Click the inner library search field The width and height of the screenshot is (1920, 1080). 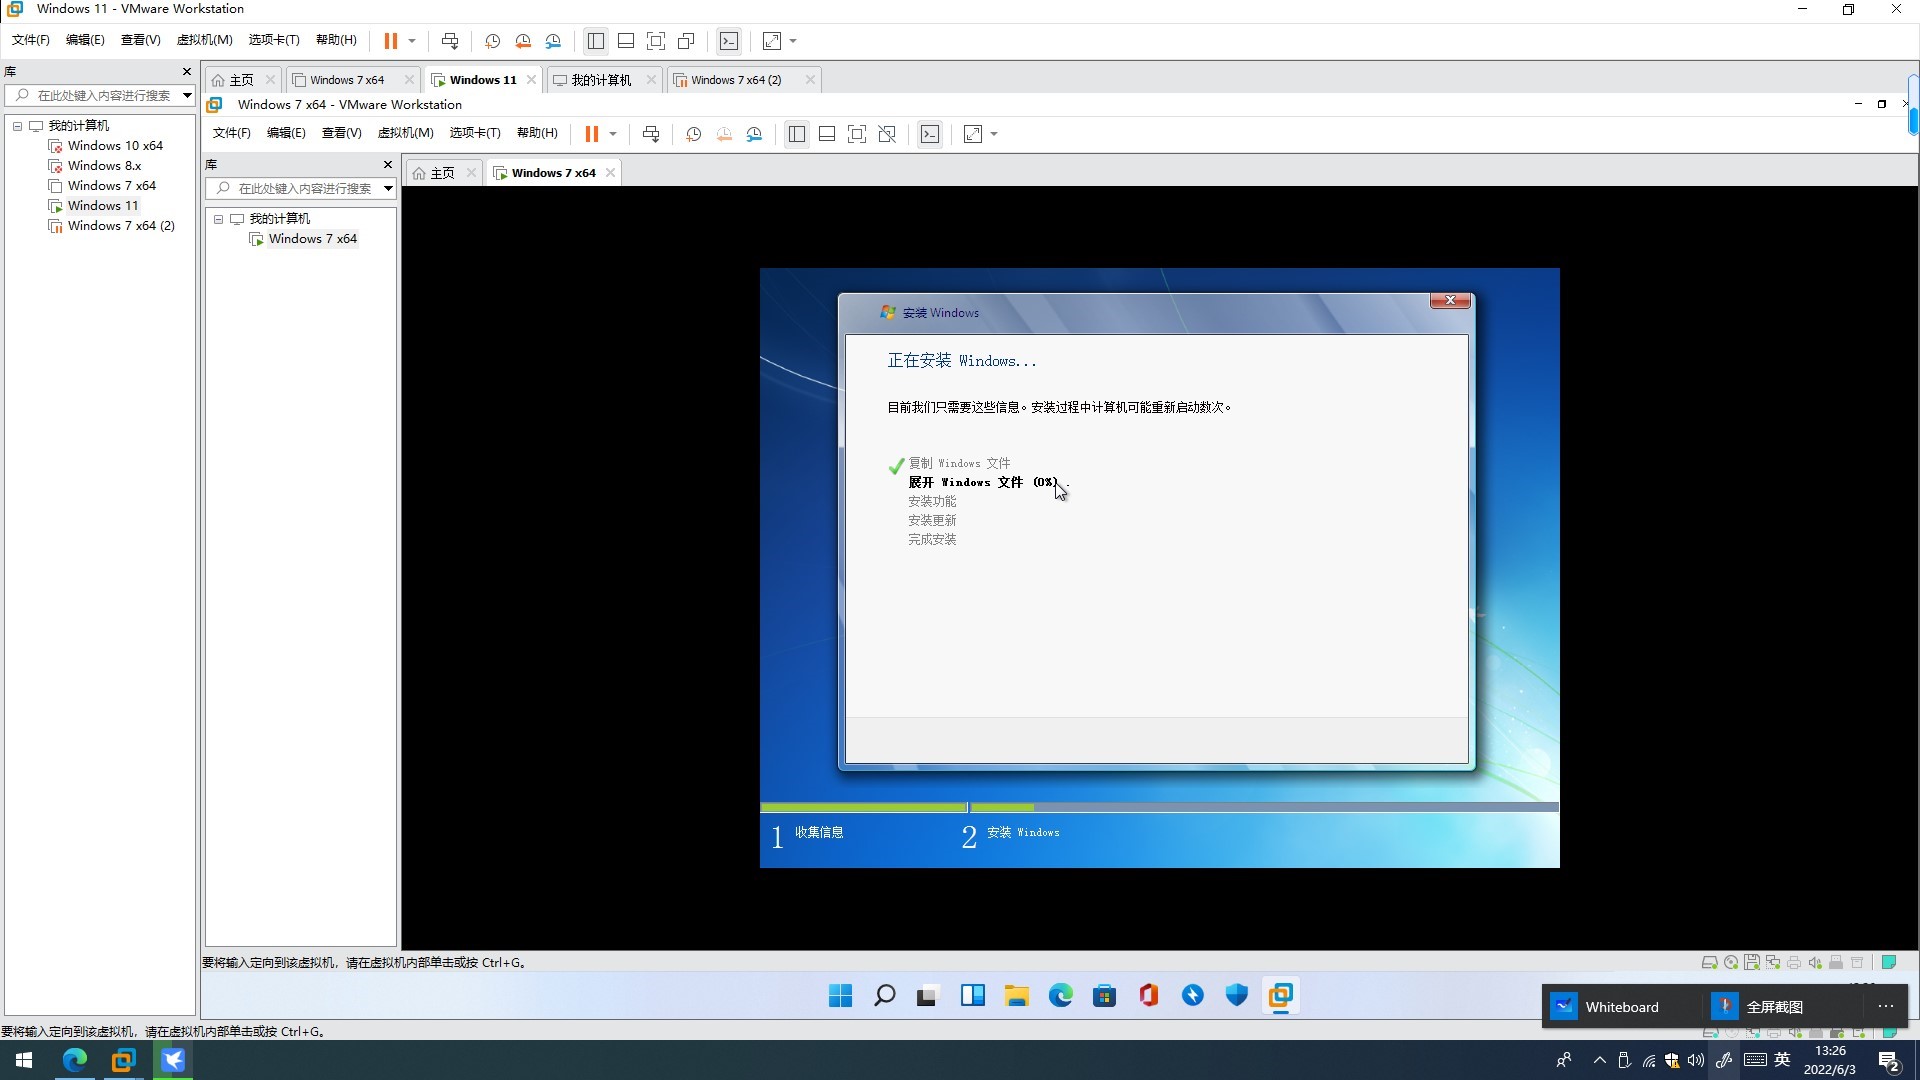[x=301, y=189]
